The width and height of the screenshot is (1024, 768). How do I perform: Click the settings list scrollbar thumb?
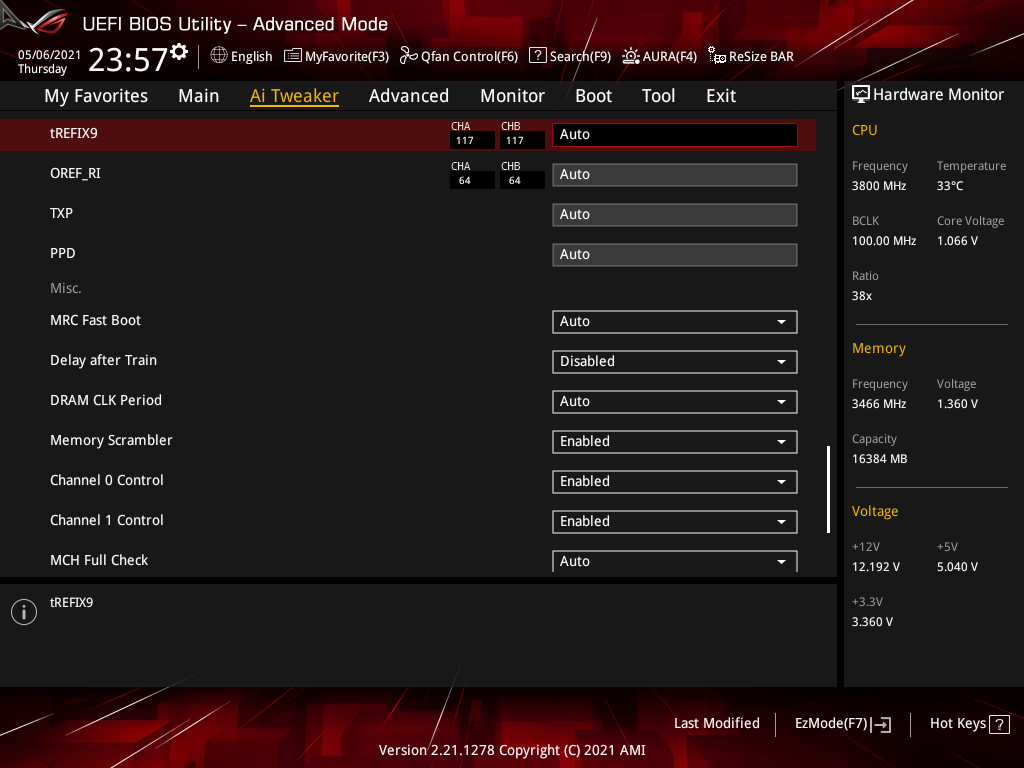coord(828,489)
